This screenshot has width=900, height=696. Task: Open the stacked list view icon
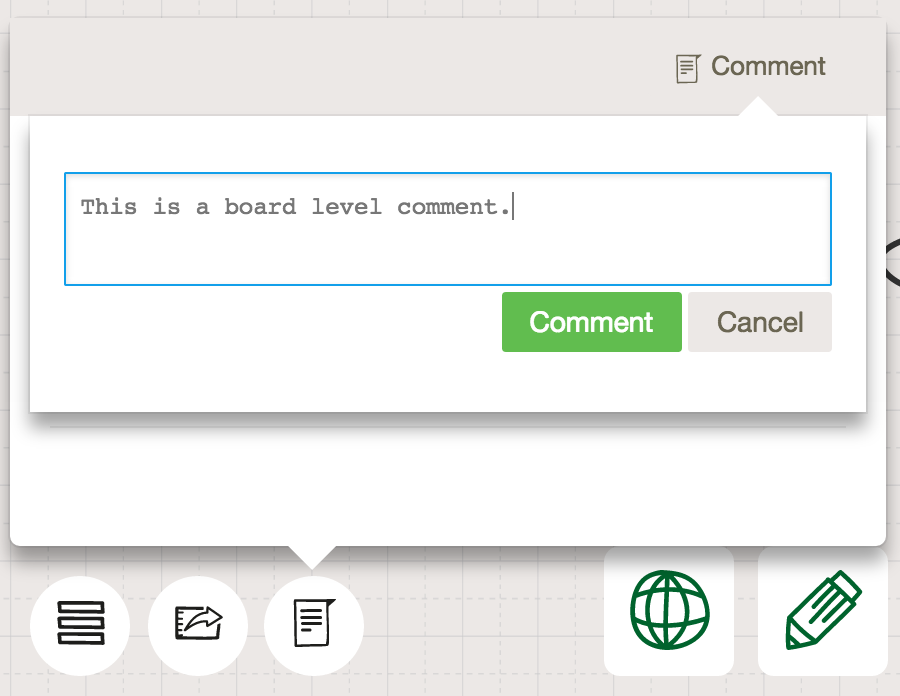click(80, 623)
